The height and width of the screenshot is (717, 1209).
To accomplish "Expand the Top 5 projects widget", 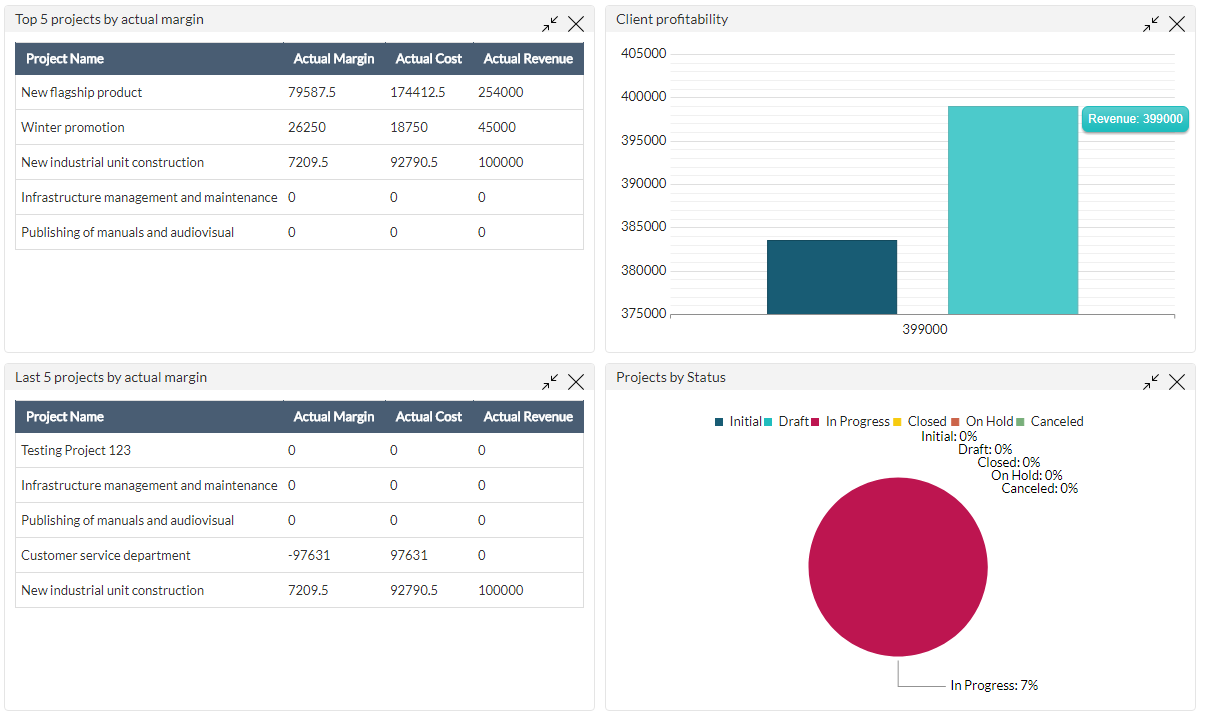I will click(x=550, y=22).
